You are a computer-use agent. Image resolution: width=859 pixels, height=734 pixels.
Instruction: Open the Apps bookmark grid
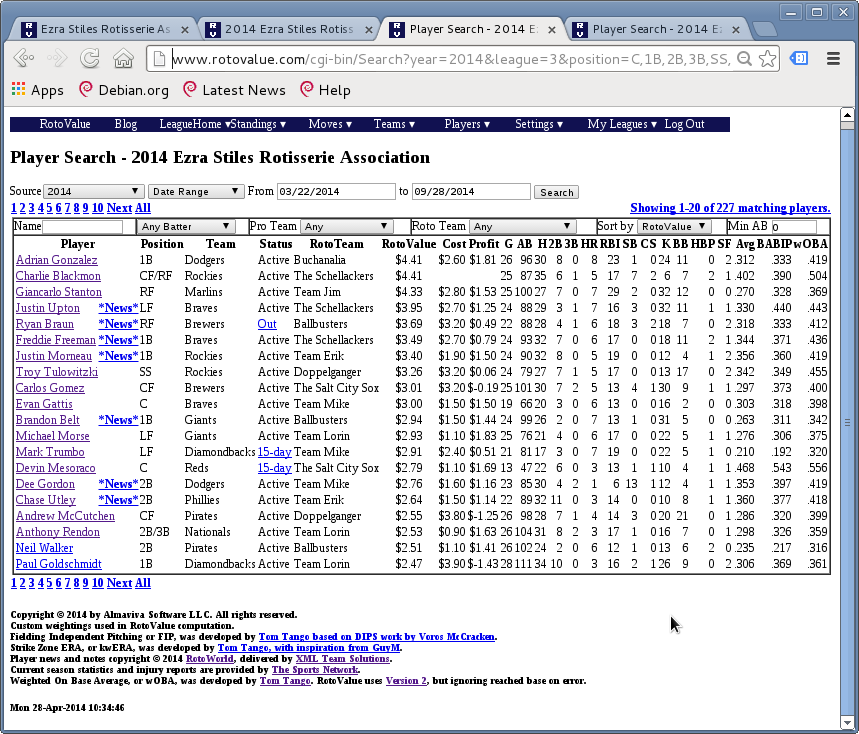pos(37,90)
